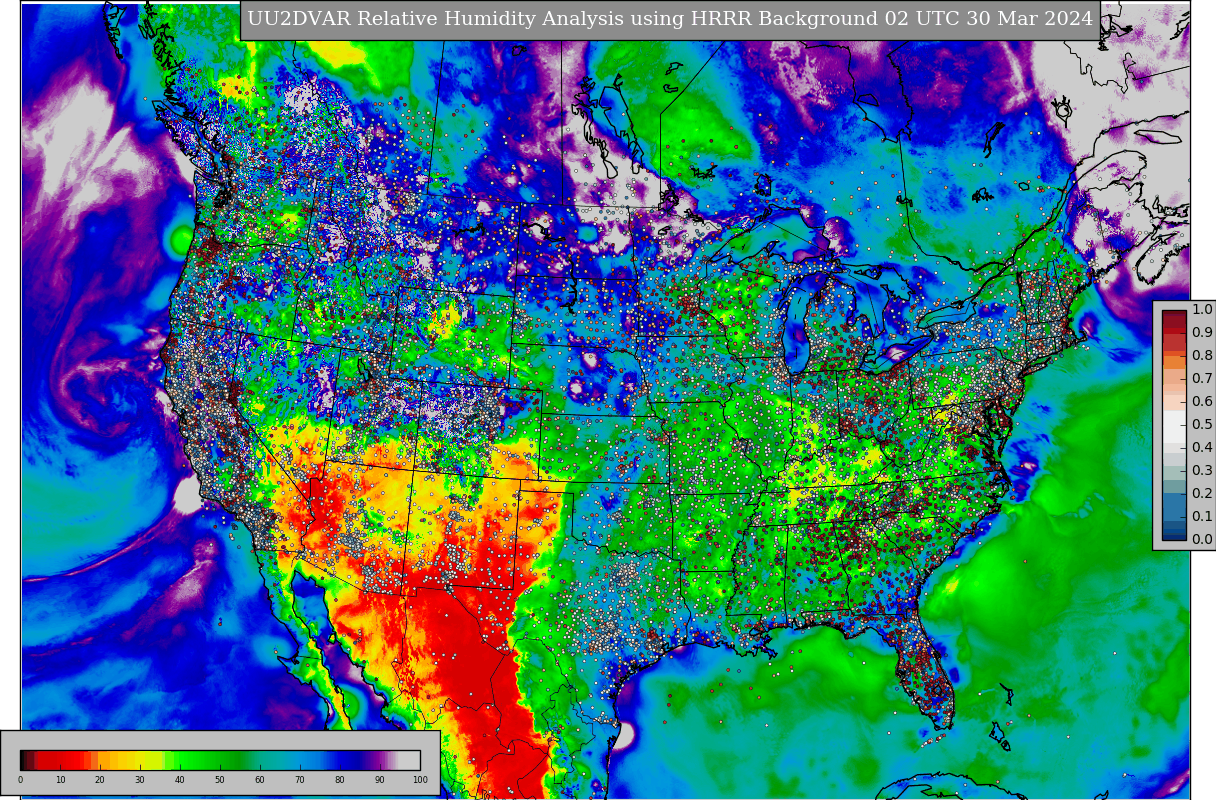Click the 0.5 label on right legend
This screenshot has width=1216, height=800.
pyautogui.click(x=1202, y=425)
